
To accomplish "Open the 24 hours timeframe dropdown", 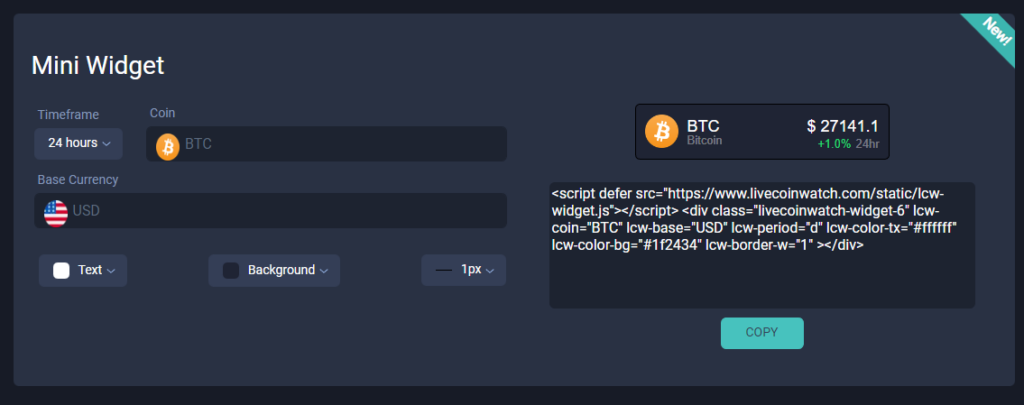I will pos(78,143).
